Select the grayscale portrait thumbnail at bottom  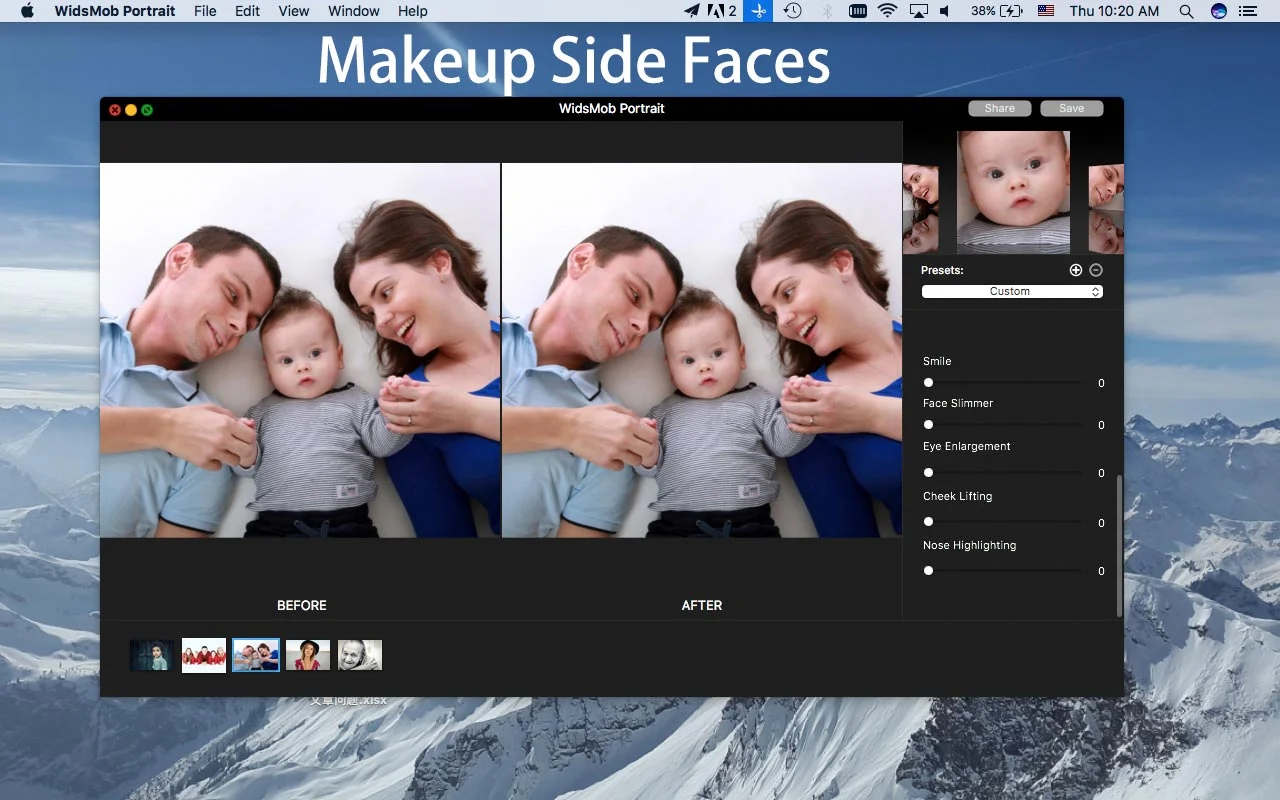359,654
